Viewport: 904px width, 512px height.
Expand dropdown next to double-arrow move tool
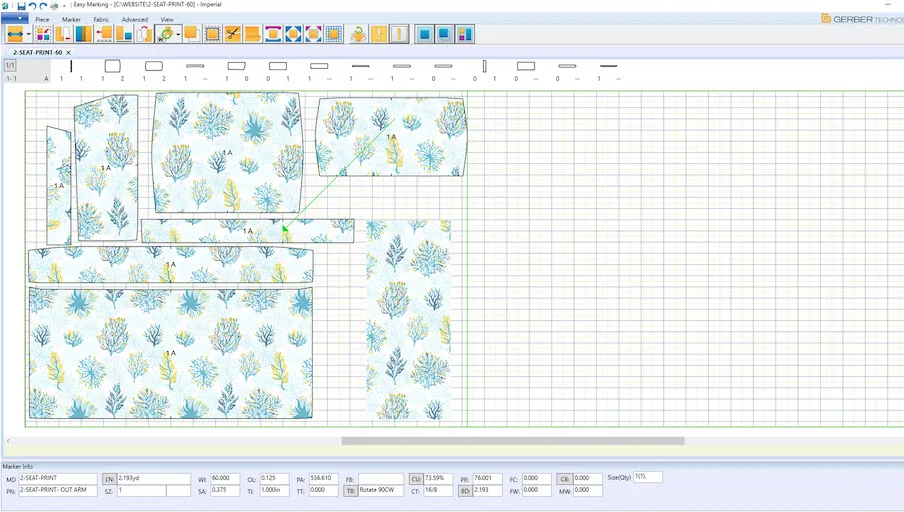[28, 34]
